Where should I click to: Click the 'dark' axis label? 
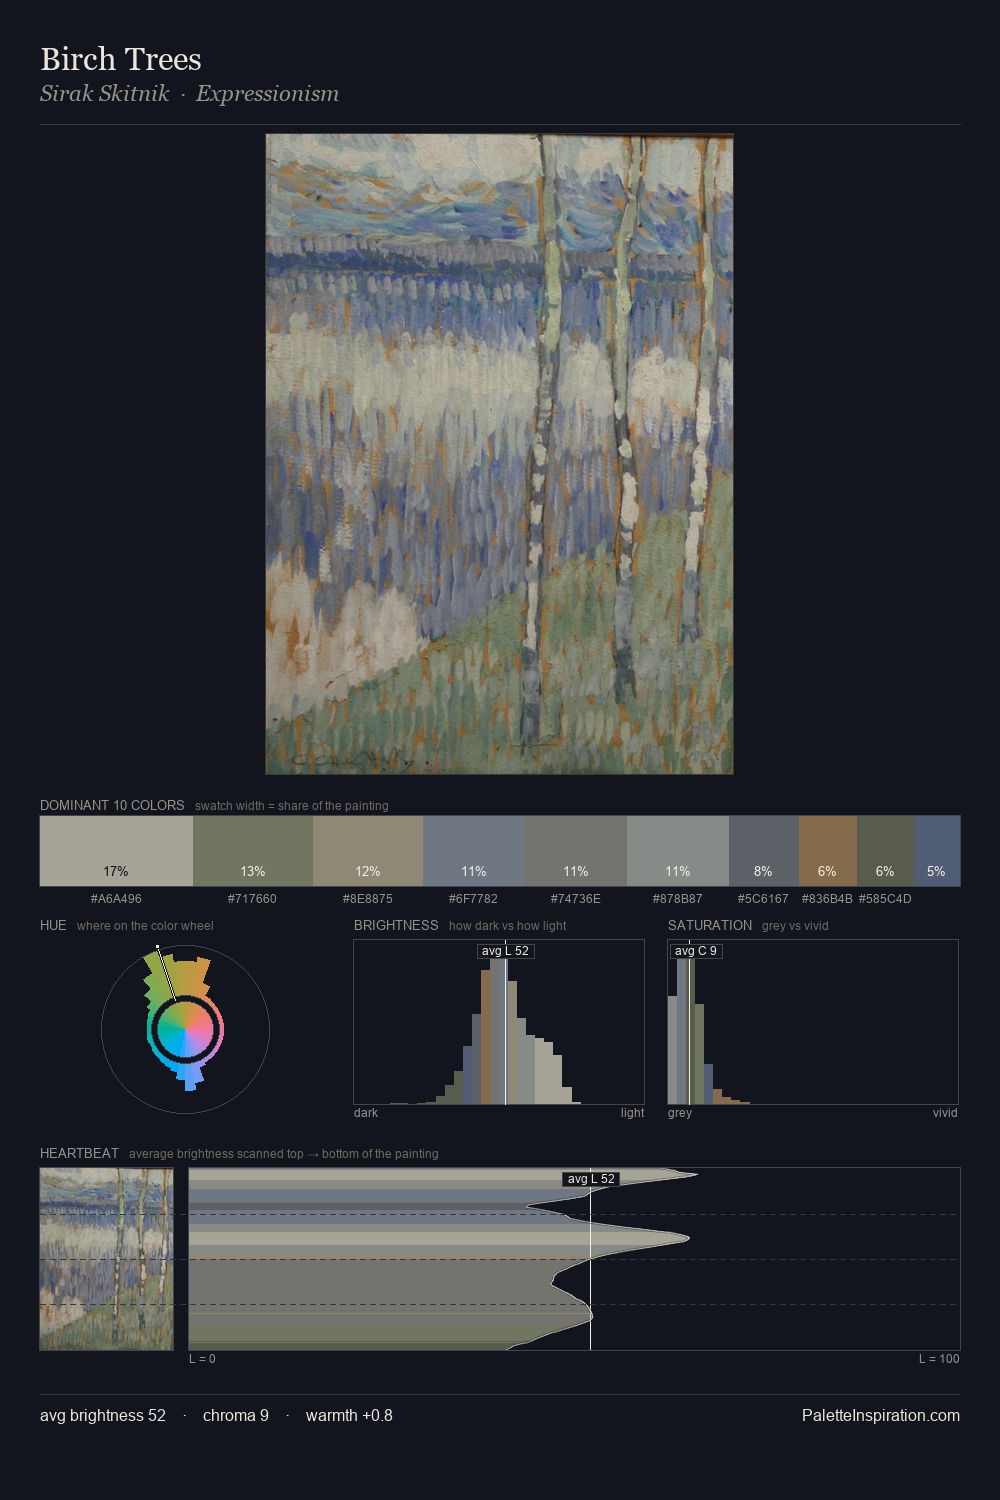366,1113
